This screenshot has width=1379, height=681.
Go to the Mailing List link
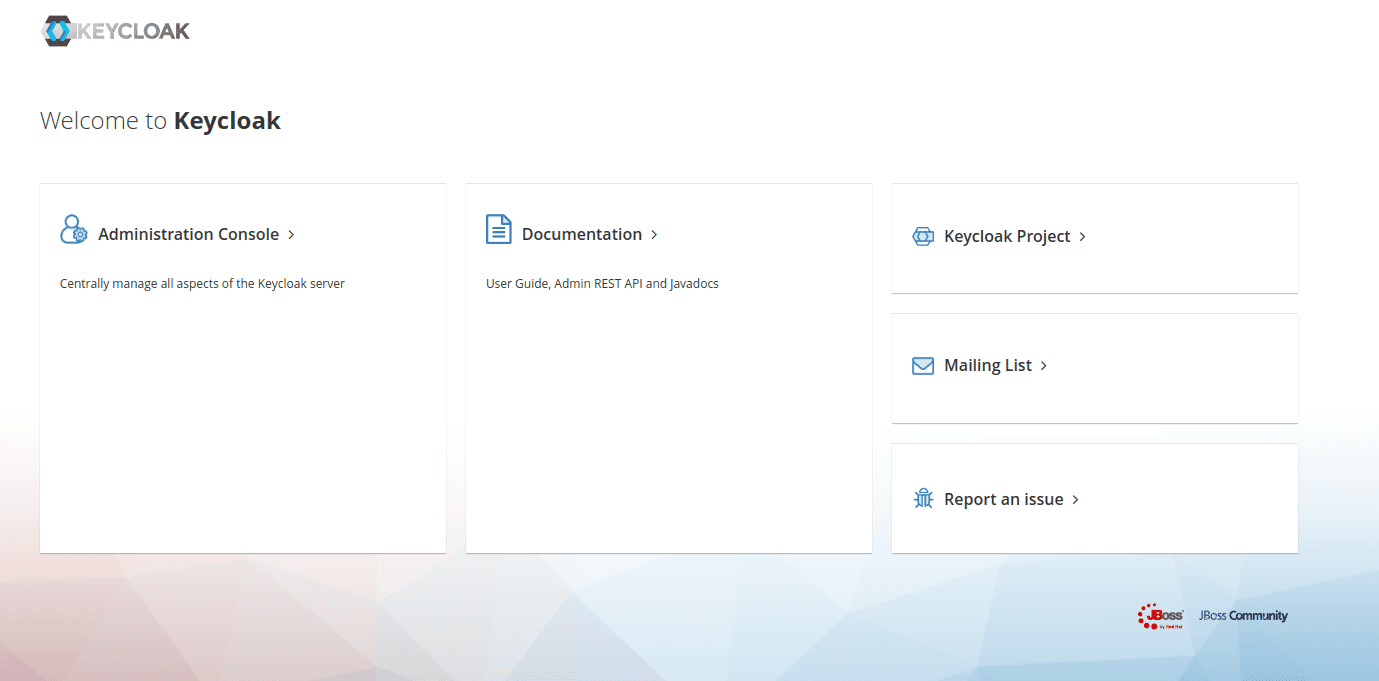987,366
